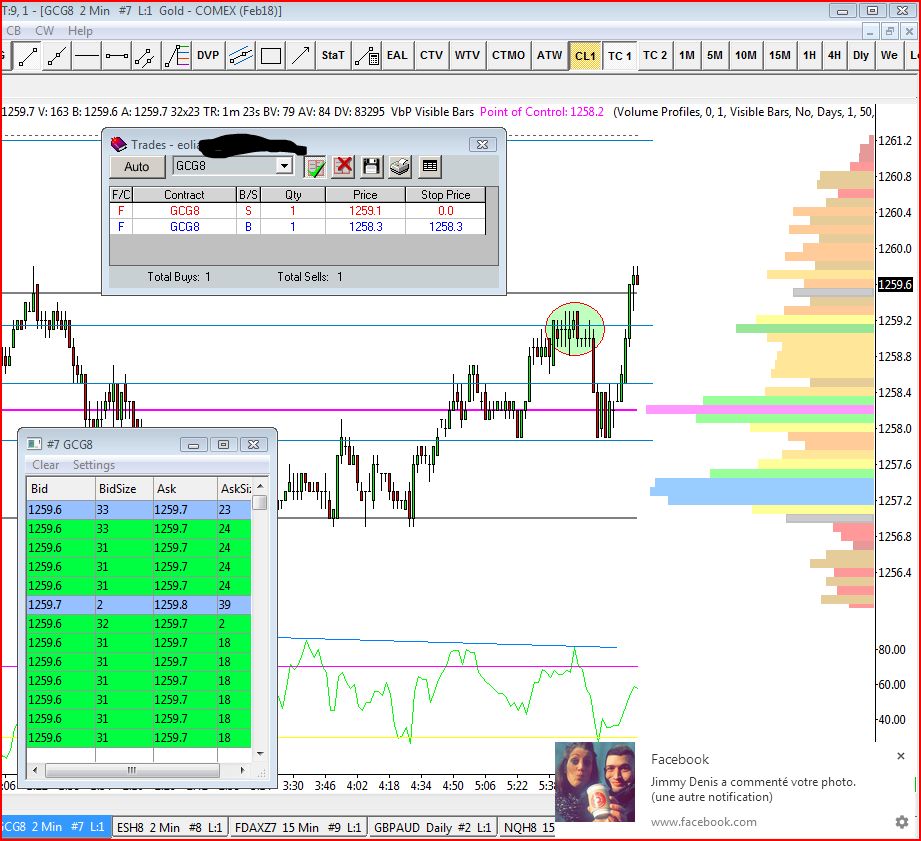Select the CL1 configuration button
This screenshot has height=841, width=921.
pos(586,56)
